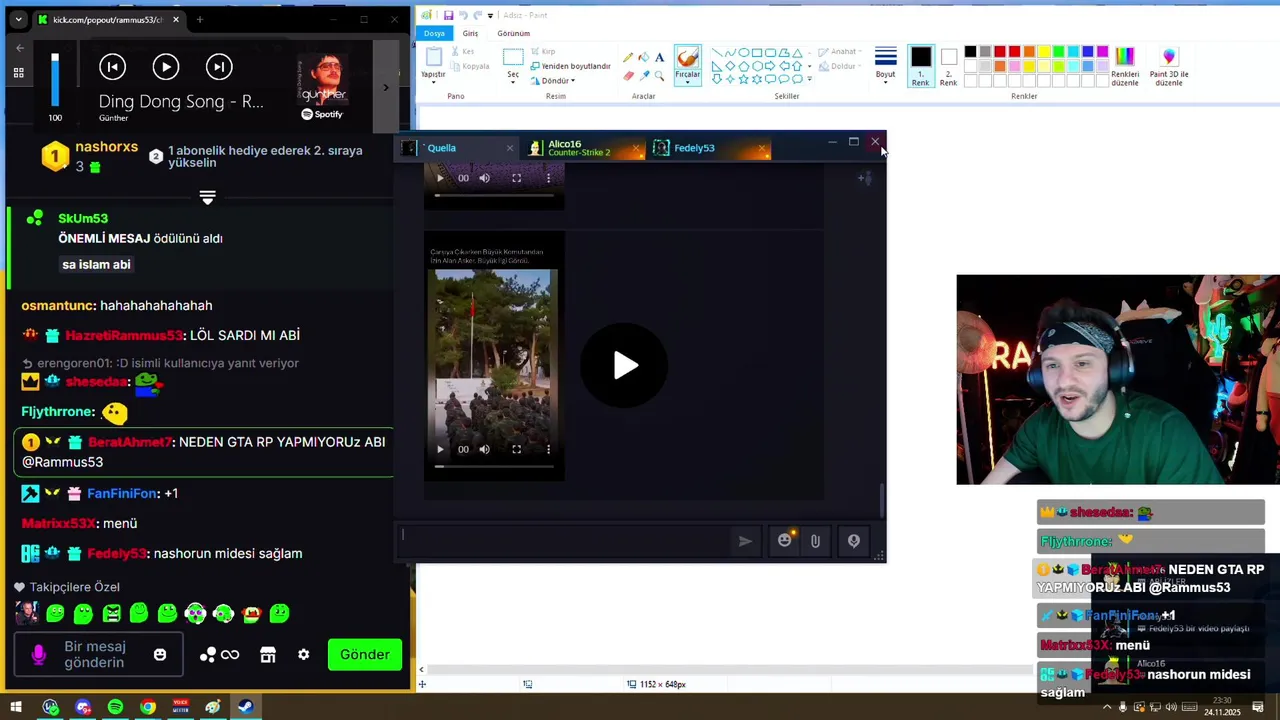This screenshot has width=1280, height=720.
Task: Open the Chrome tab search dropdown
Action: [x=18, y=19]
